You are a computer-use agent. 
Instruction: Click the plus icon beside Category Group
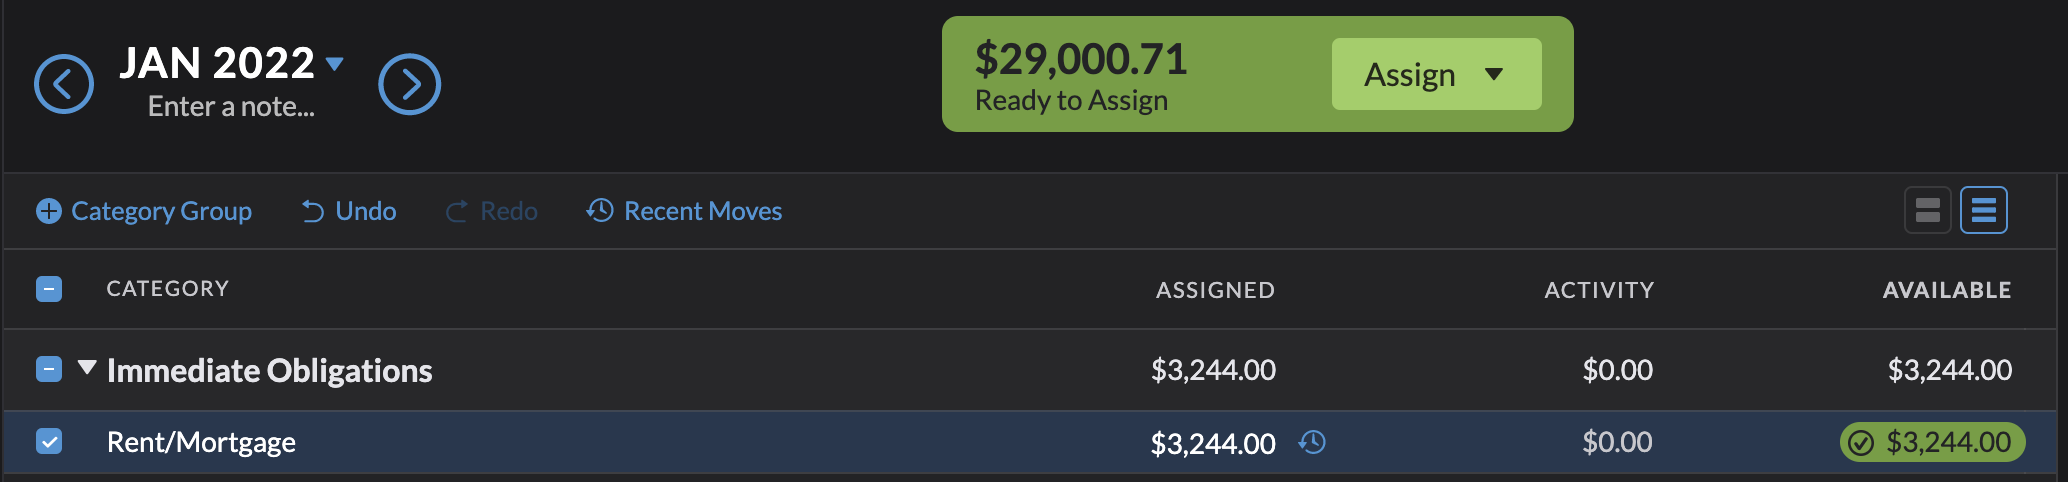(48, 211)
